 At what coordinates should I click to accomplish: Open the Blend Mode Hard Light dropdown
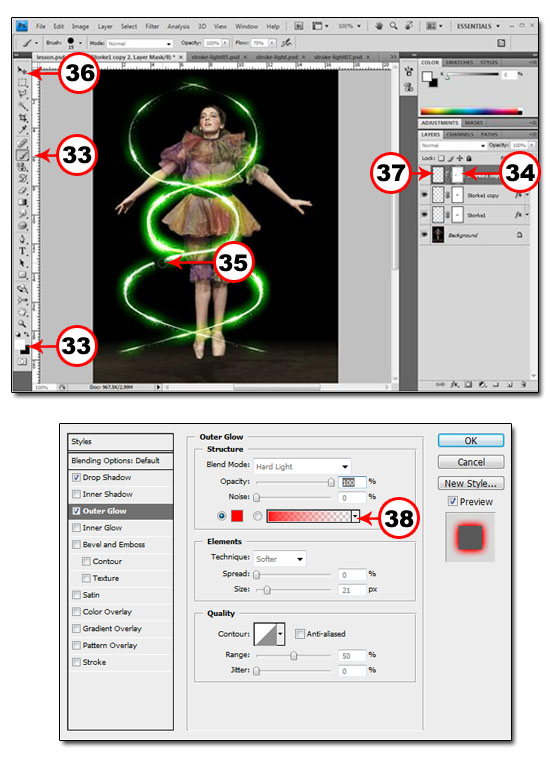tap(302, 466)
